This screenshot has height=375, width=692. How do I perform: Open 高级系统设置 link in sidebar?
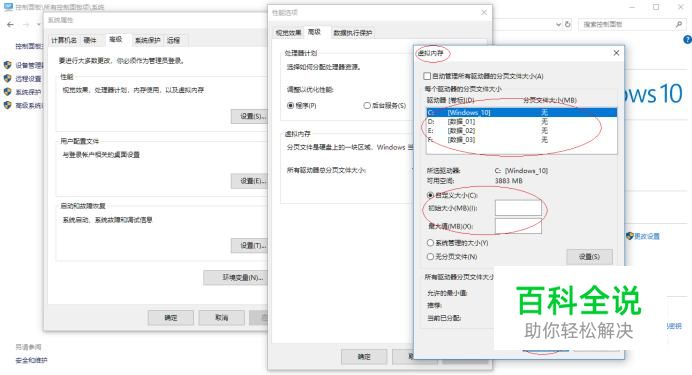point(30,105)
